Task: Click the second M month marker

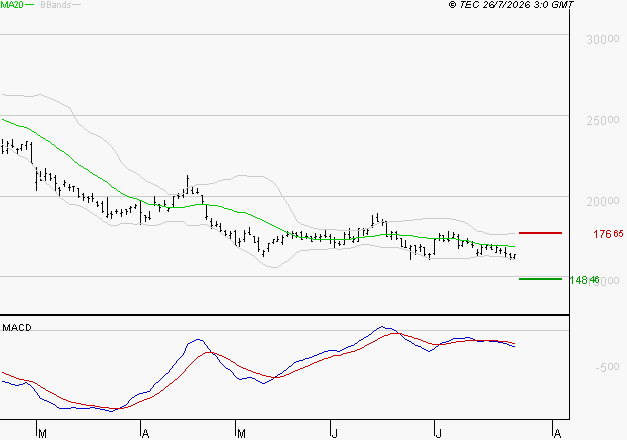Action: tap(241, 433)
